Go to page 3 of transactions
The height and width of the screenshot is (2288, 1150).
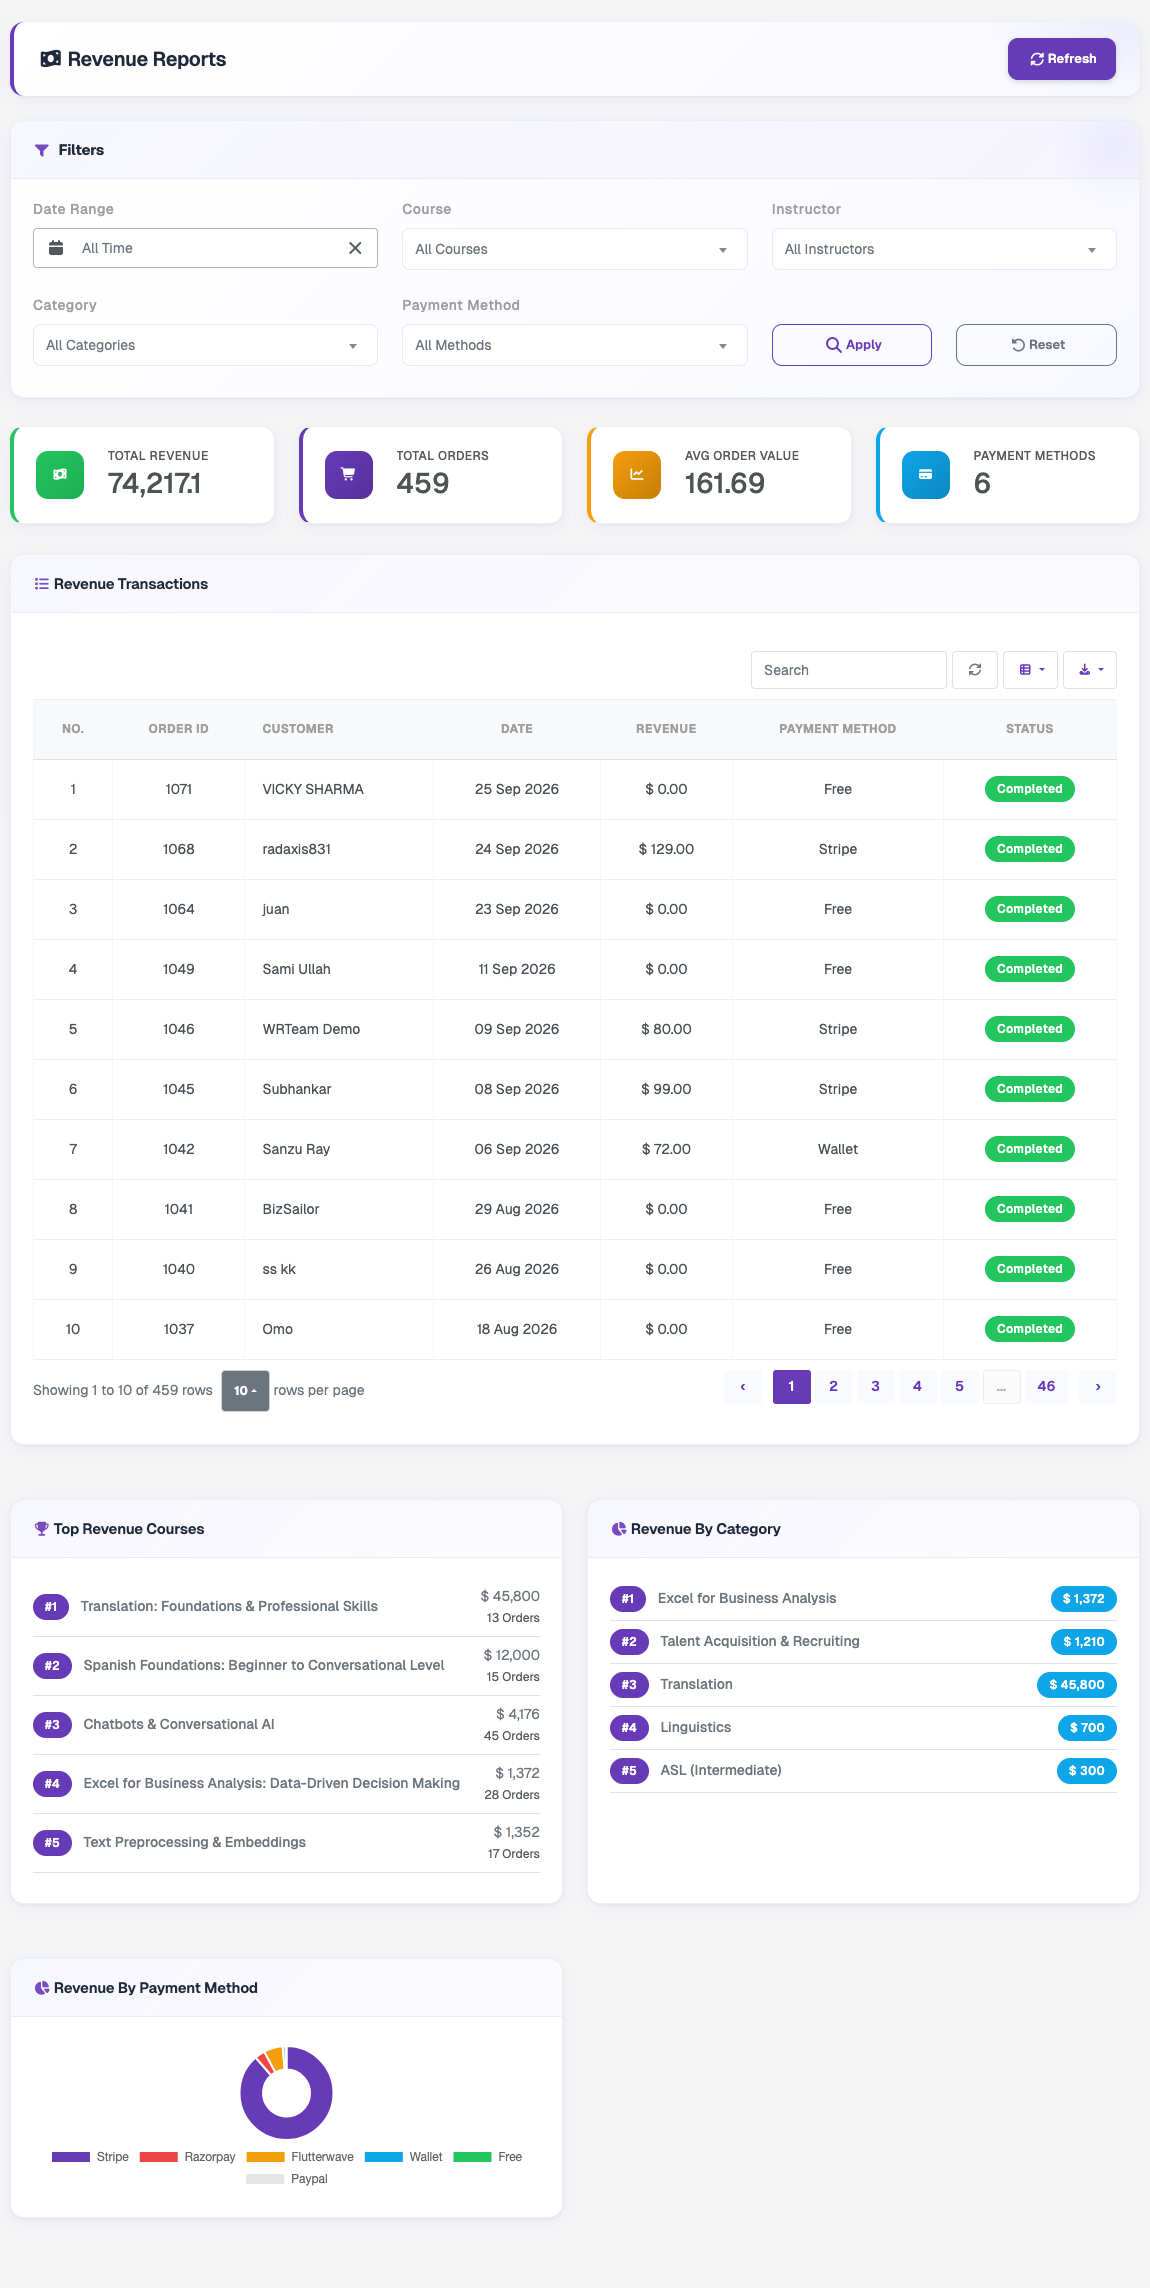[x=876, y=1386]
